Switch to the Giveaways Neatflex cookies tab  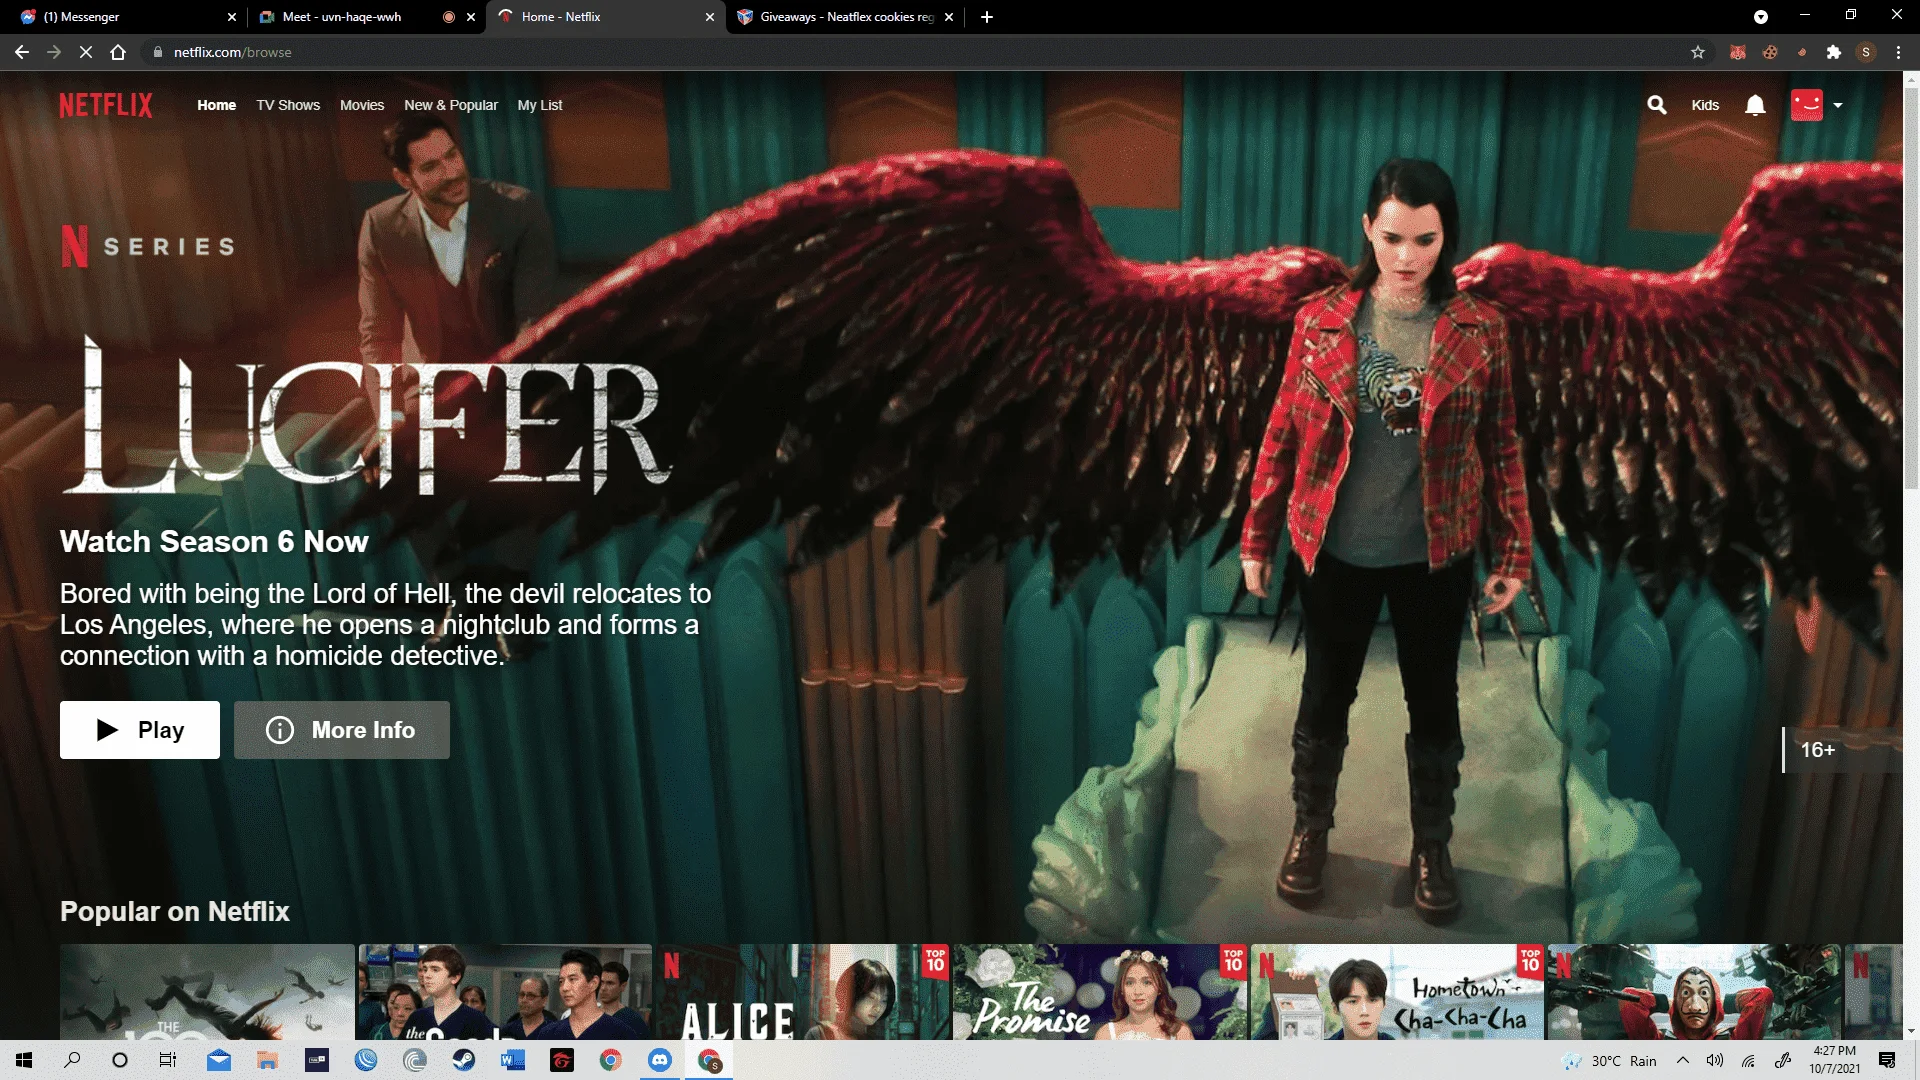[846, 17]
